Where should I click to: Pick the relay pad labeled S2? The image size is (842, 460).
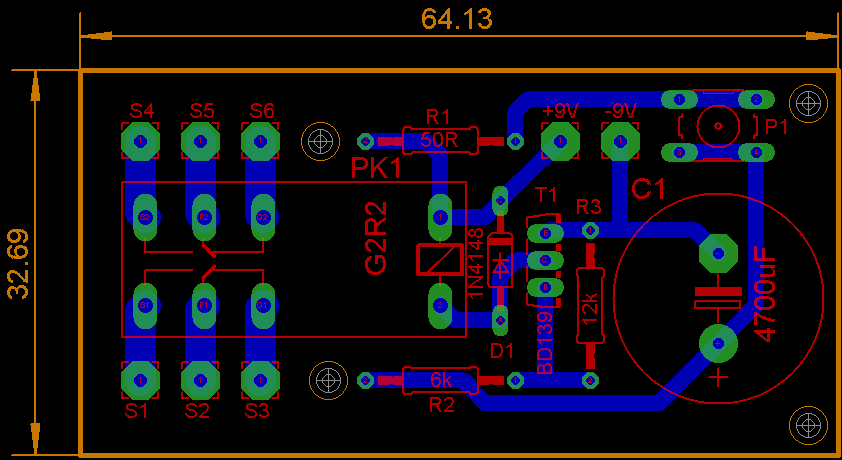point(144,217)
